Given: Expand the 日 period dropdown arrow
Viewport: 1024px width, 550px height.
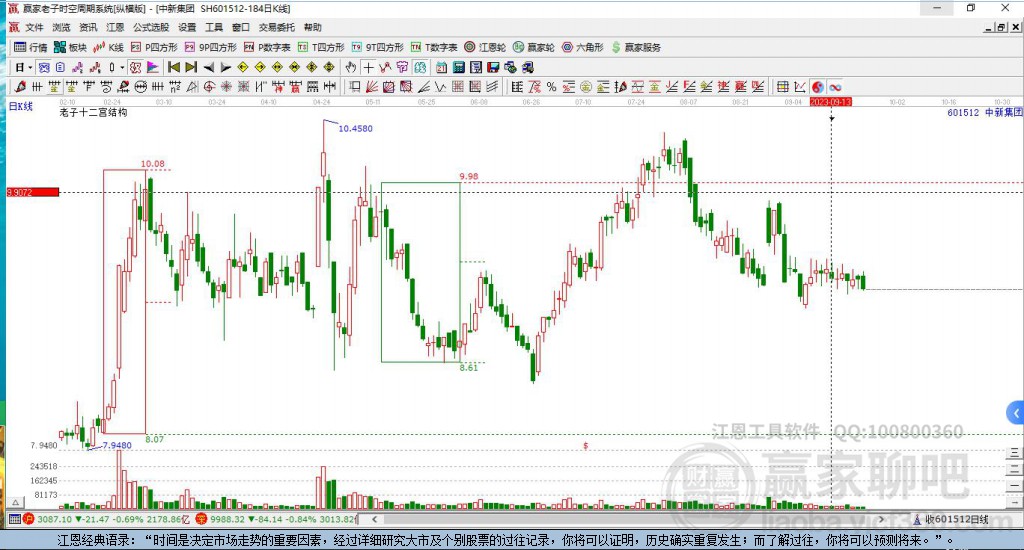Looking at the screenshot, I should (30, 67).
